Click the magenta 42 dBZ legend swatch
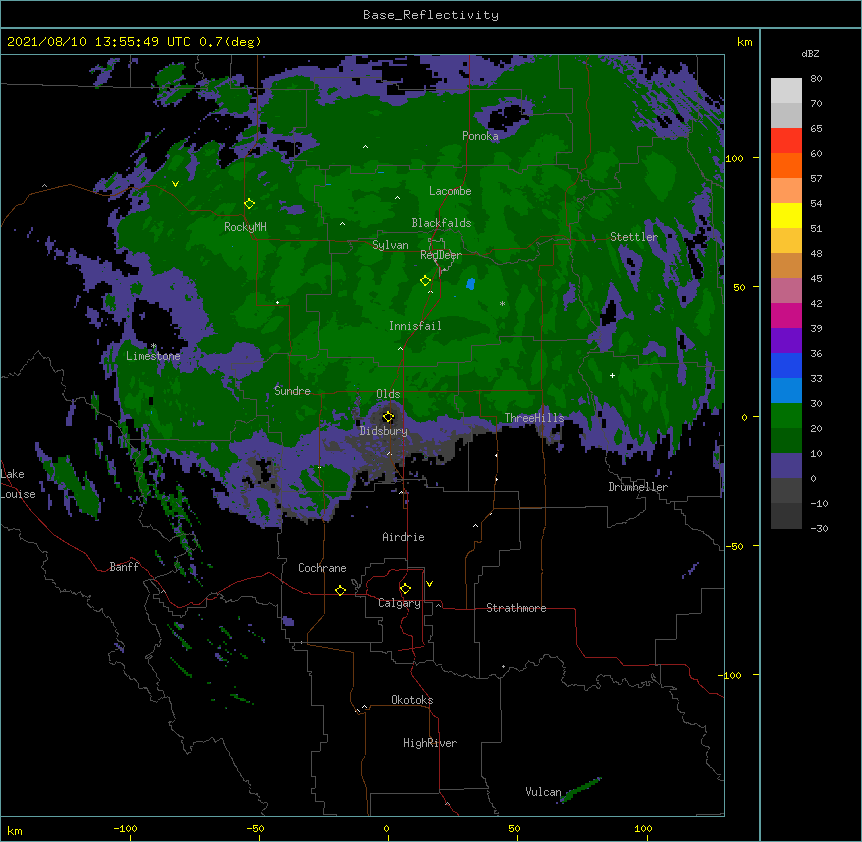This screenshot has height=842, width=862. click(786, 315)
